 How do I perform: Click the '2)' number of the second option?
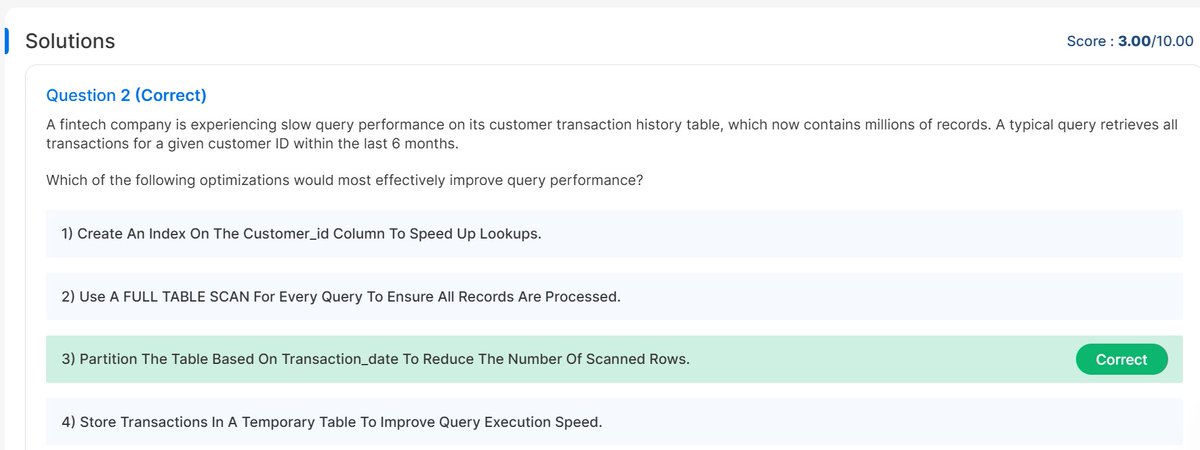tap(69, 297)
